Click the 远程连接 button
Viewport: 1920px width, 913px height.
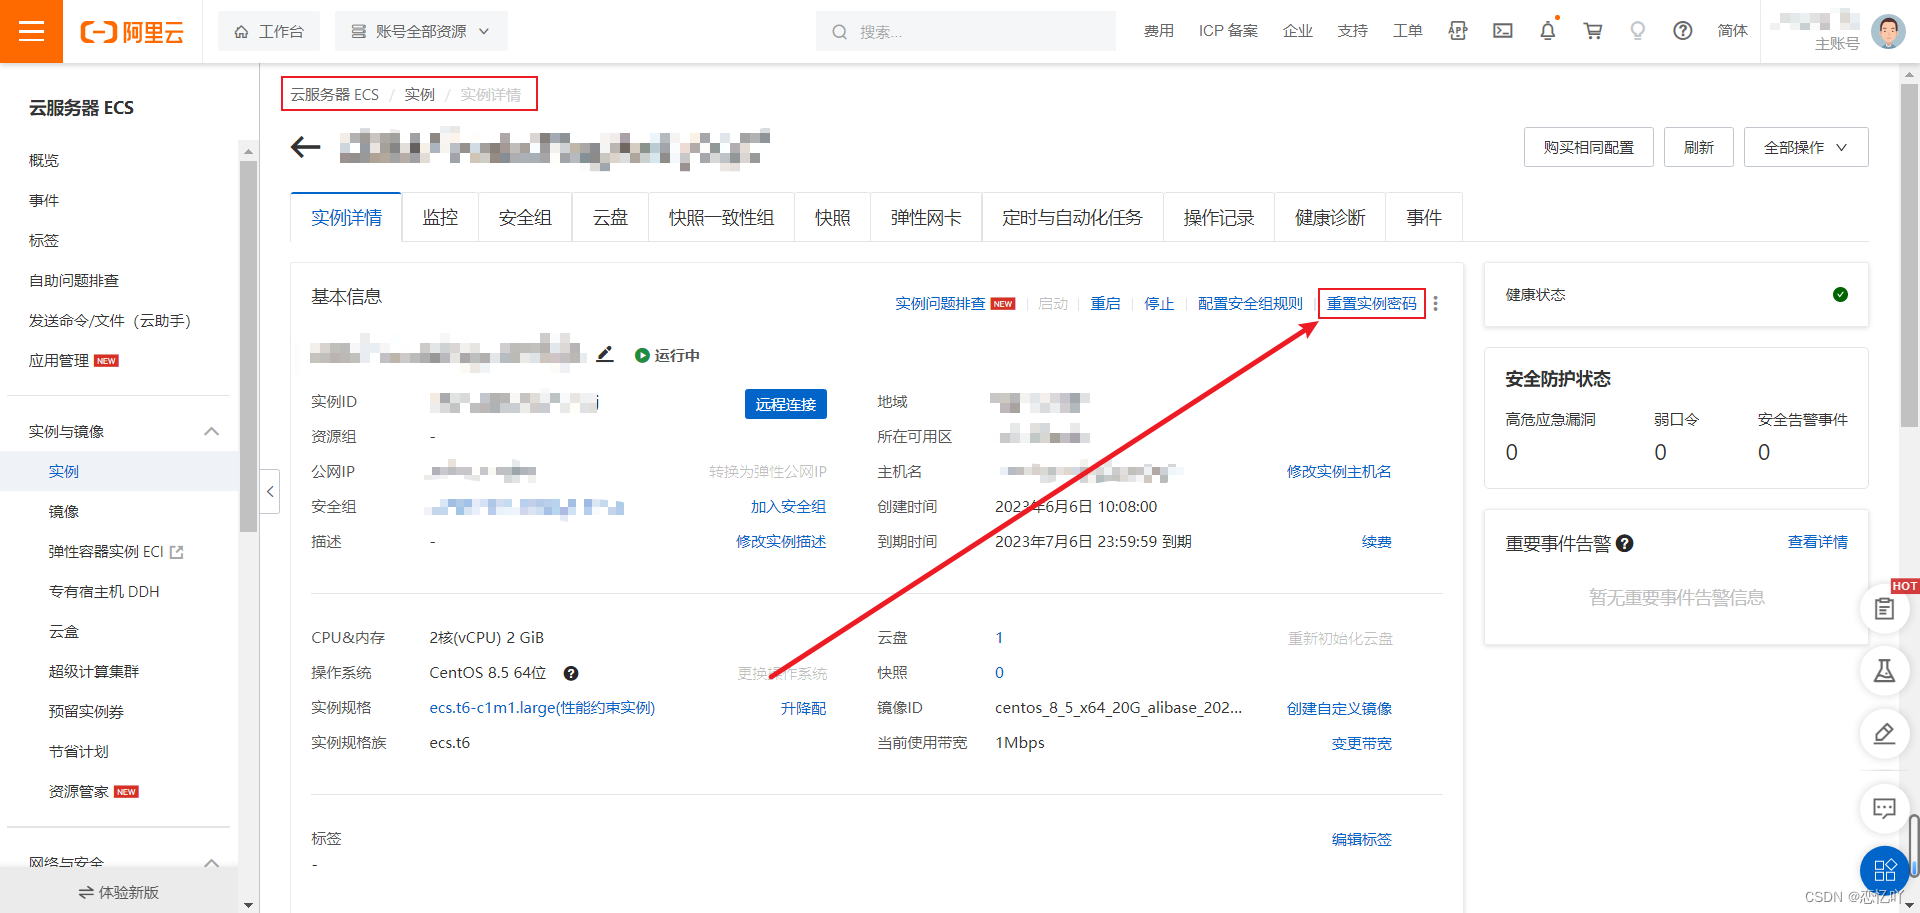(x=786, y=404)
